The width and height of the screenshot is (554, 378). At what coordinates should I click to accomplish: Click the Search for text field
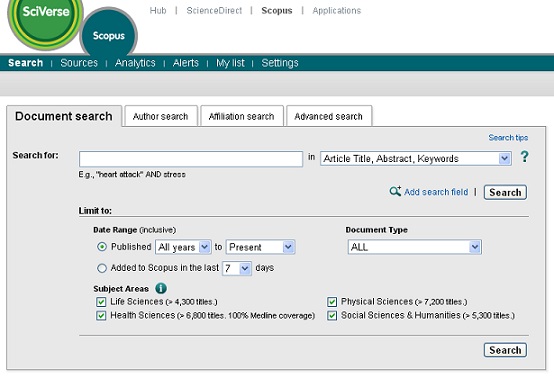click(x=191, y=159)
